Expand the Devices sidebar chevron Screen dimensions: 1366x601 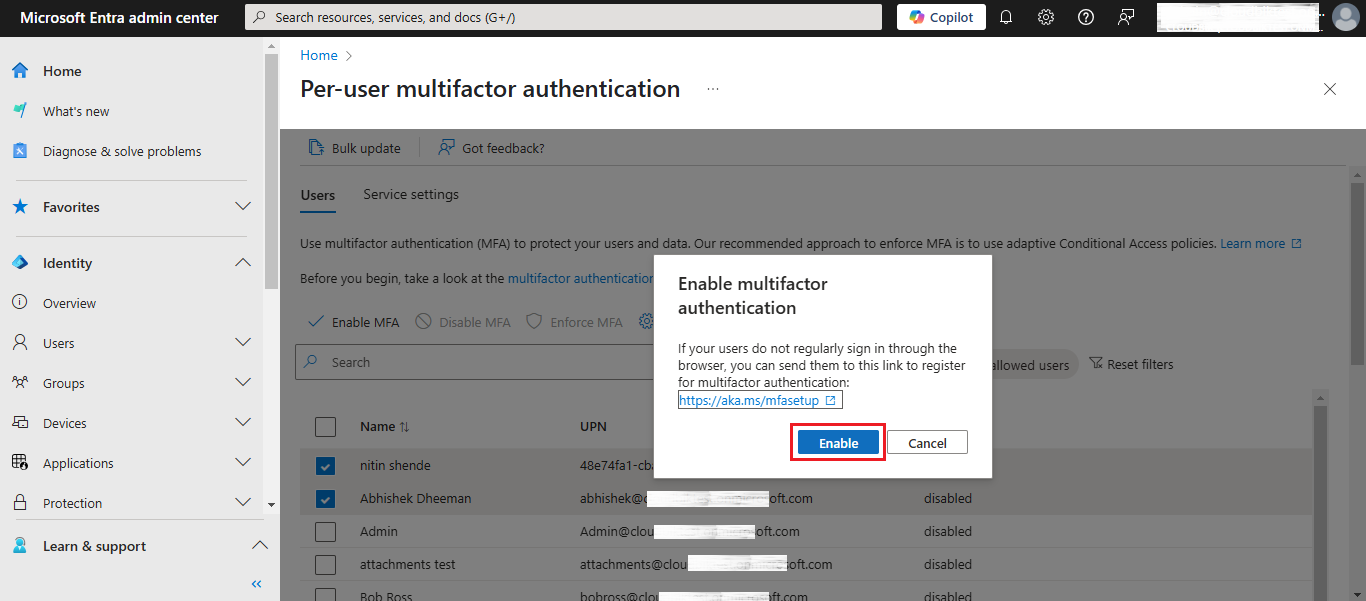[x=243, y=422]
